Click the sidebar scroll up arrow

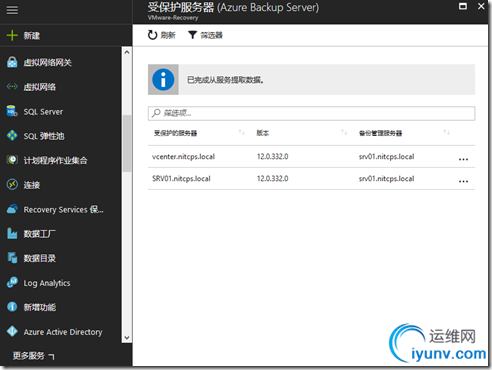127,52
